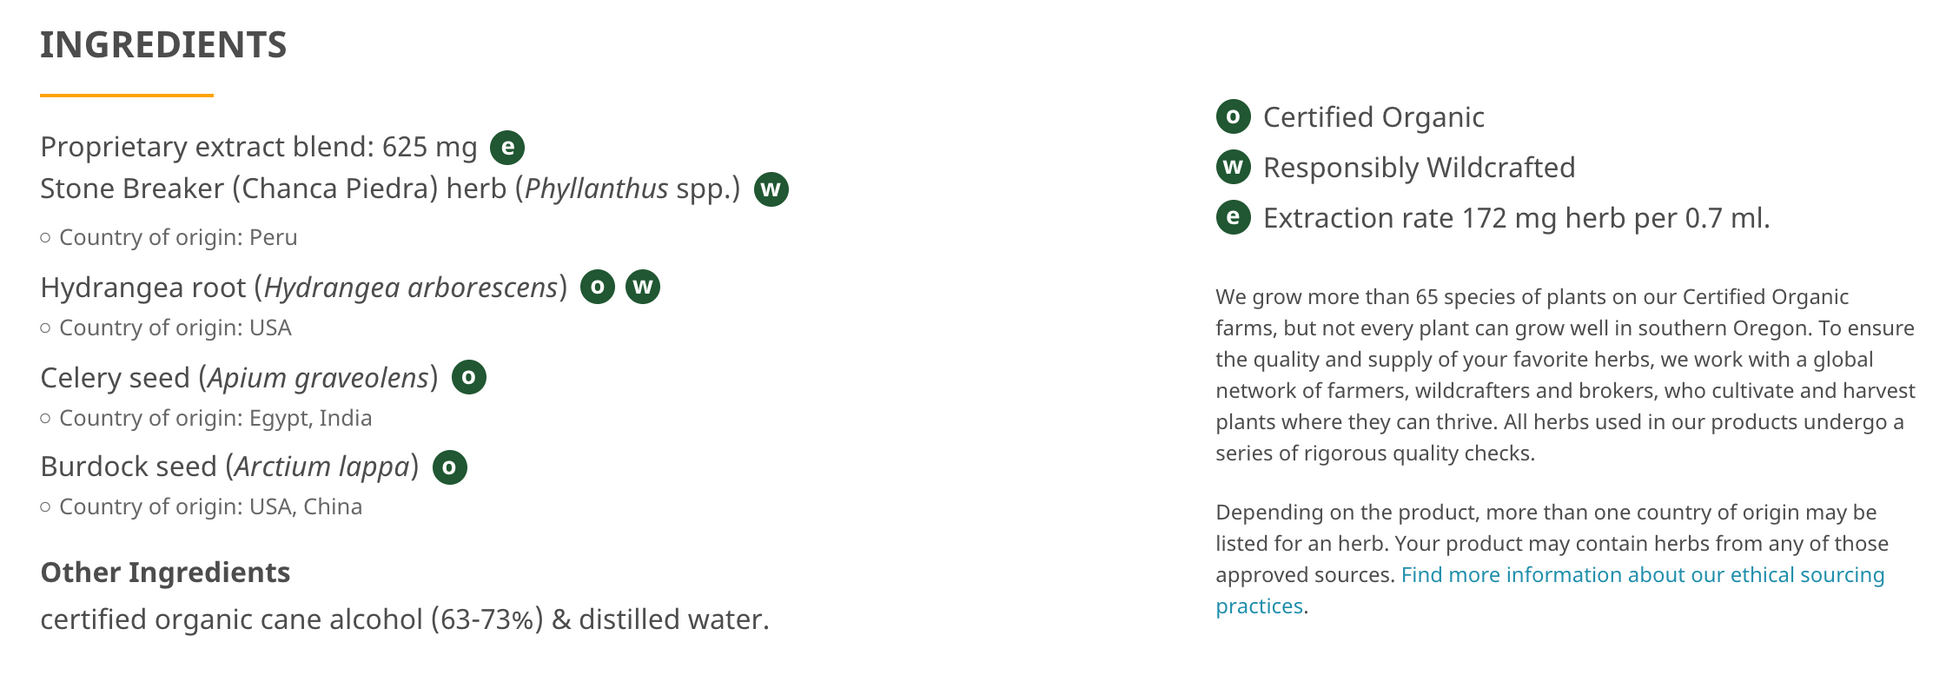The width and height of the screenshot is (1946, 695).
Task: Click the Hydrangea arborescens ingredient name
Action: pyautogui.click(x=410, y=288)
